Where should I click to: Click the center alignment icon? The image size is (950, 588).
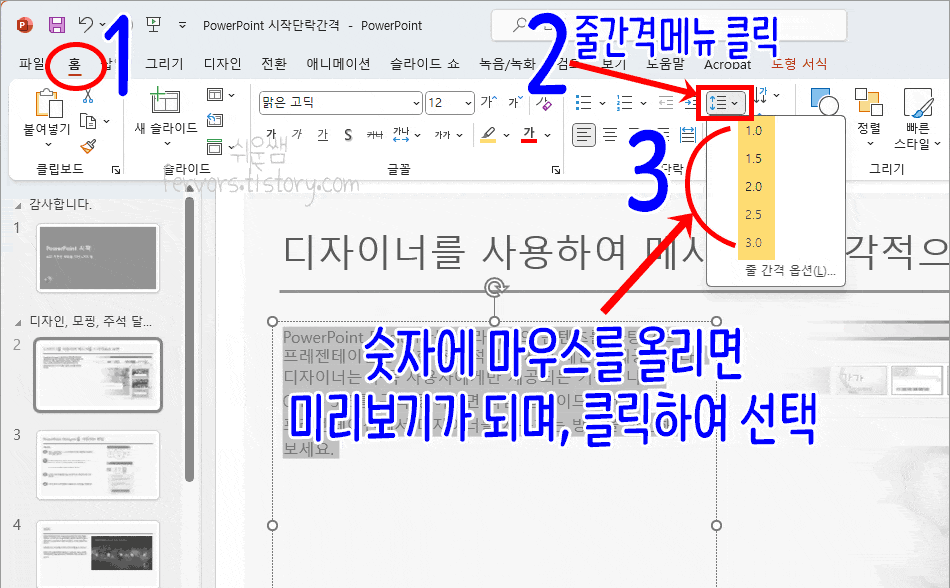pyautogui.click(x=608, y=133)
